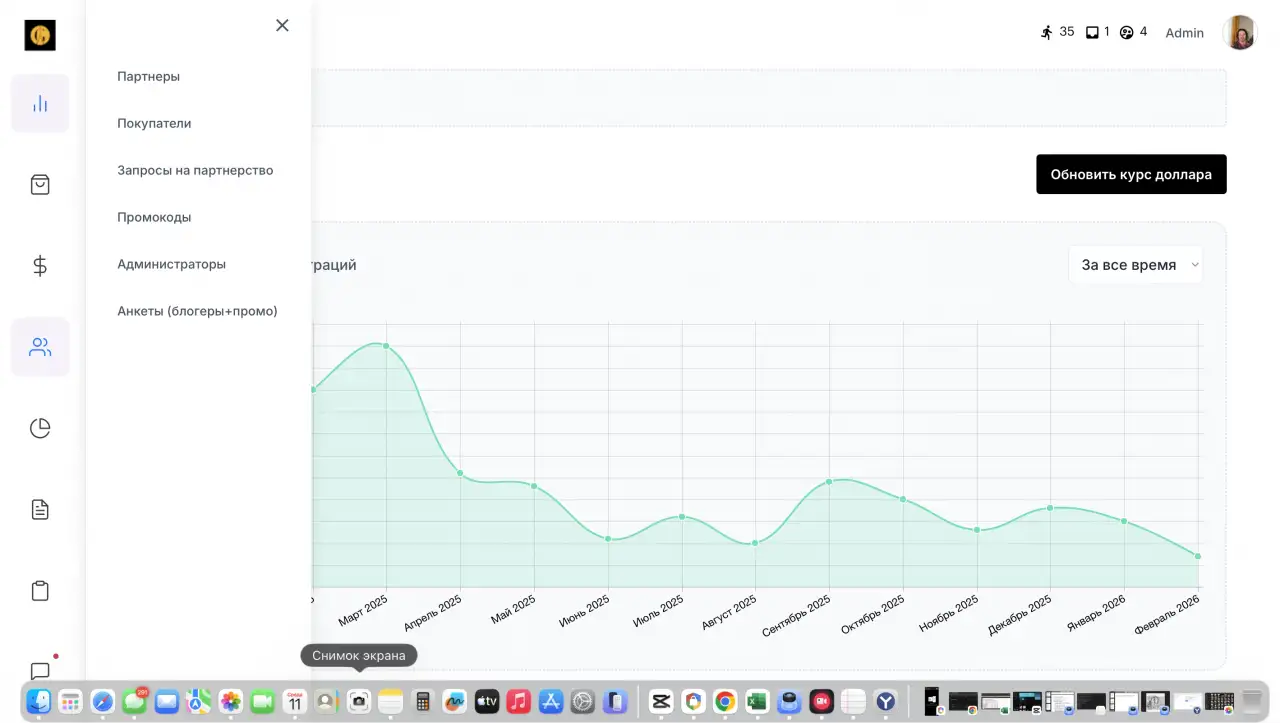
Task: Select the users sidebar icon
Action: (x=40, y=347)
